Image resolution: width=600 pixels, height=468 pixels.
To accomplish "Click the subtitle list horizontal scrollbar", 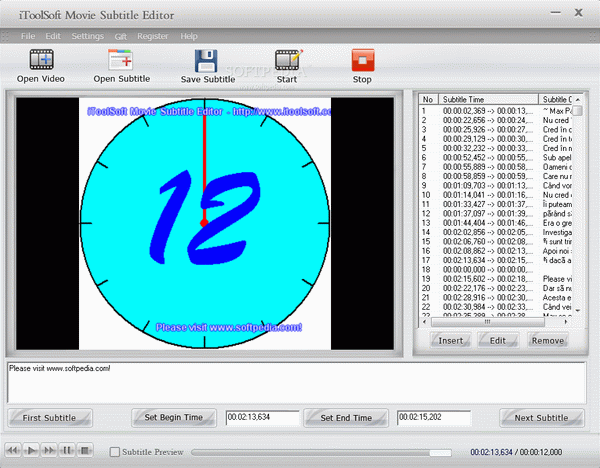I will [x=488, y=322].
